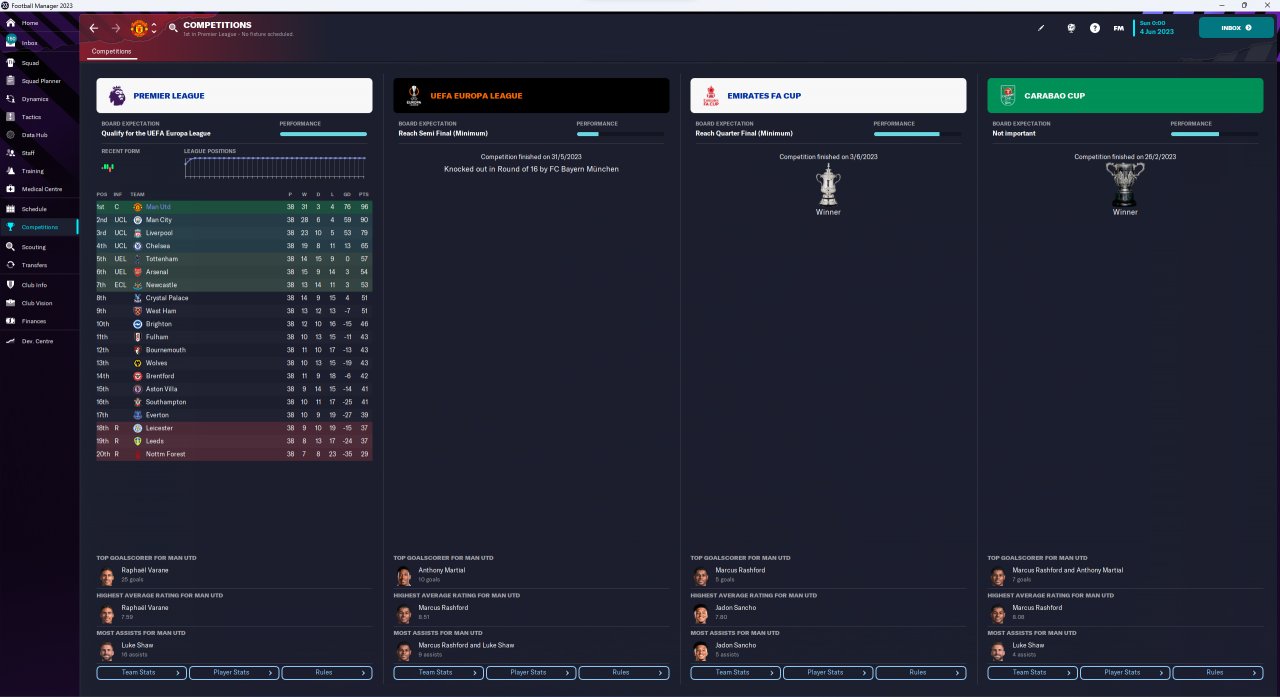Open Club Vision in sidebar
1280x697 pixels.
coord(37,303)
